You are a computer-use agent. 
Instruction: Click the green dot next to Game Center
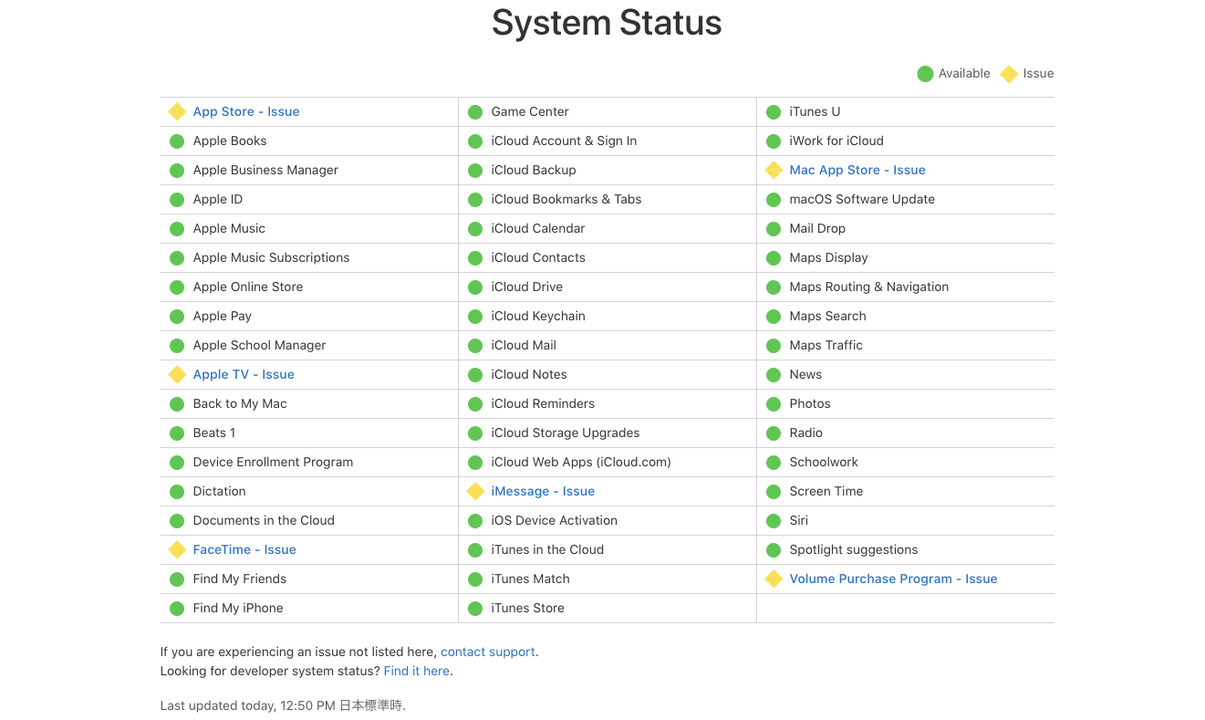pos(475,112)
